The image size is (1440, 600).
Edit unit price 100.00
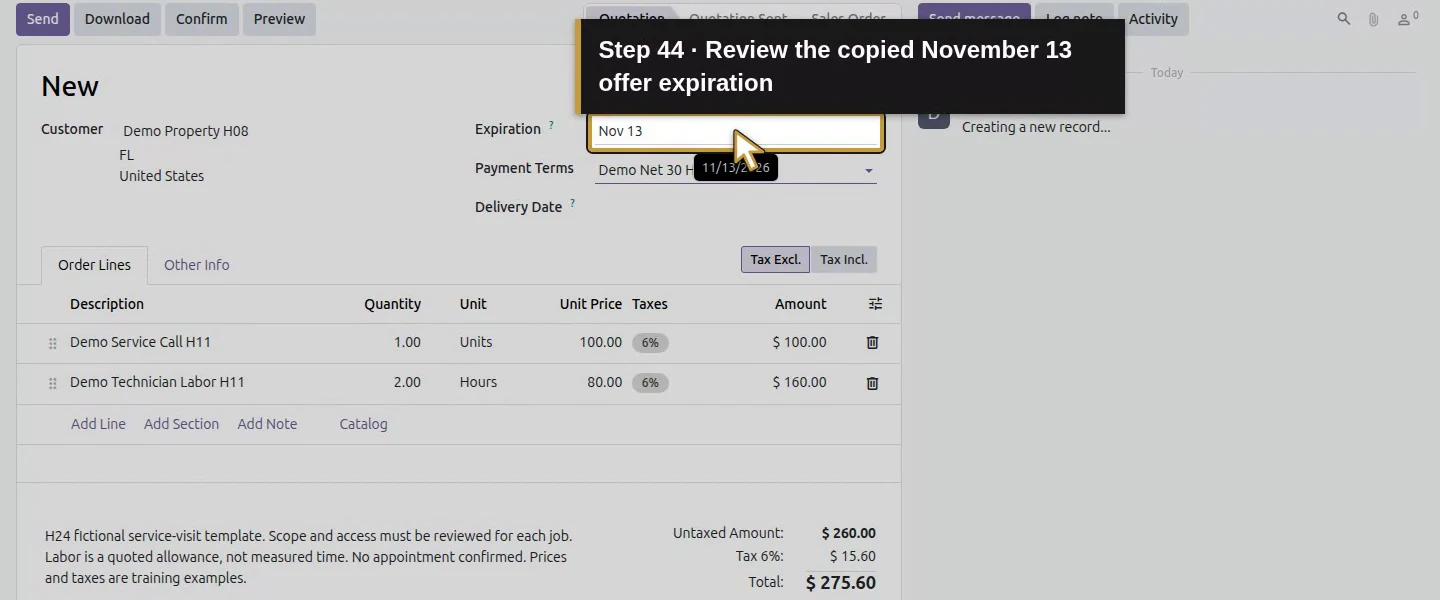(600, 342)
